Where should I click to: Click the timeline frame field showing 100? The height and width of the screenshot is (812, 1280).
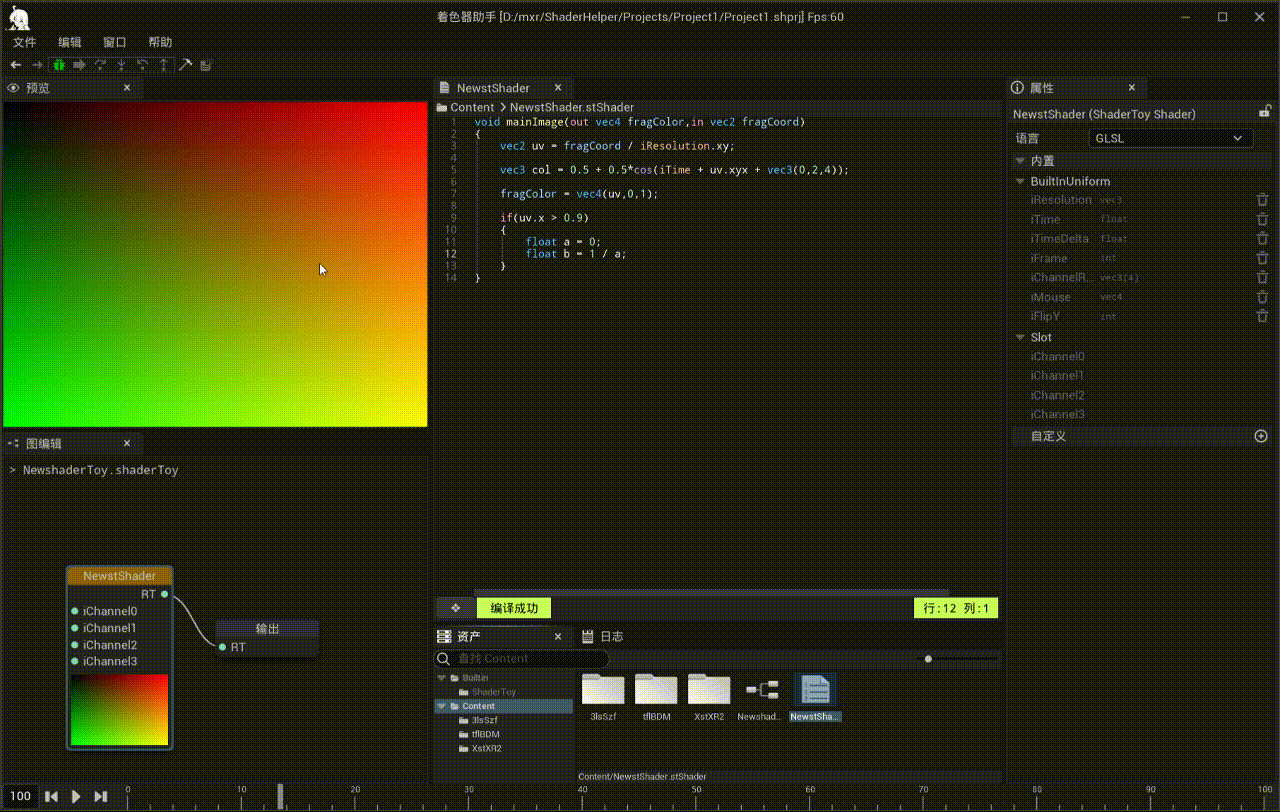pyautogui.click(x=20, y=796)
